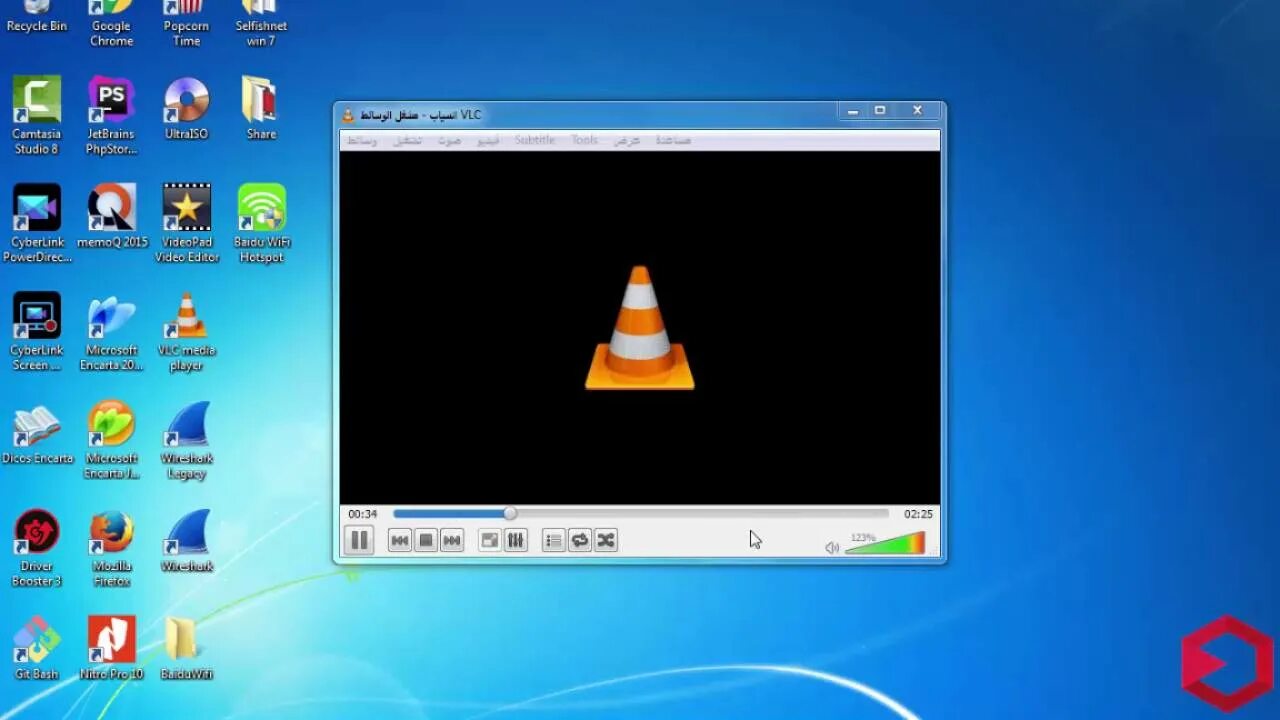The width and height of the screenshot is (1280, 720).
Task: Select CyberLink Screen Recorder shortcut
Action: coord(37,332)
